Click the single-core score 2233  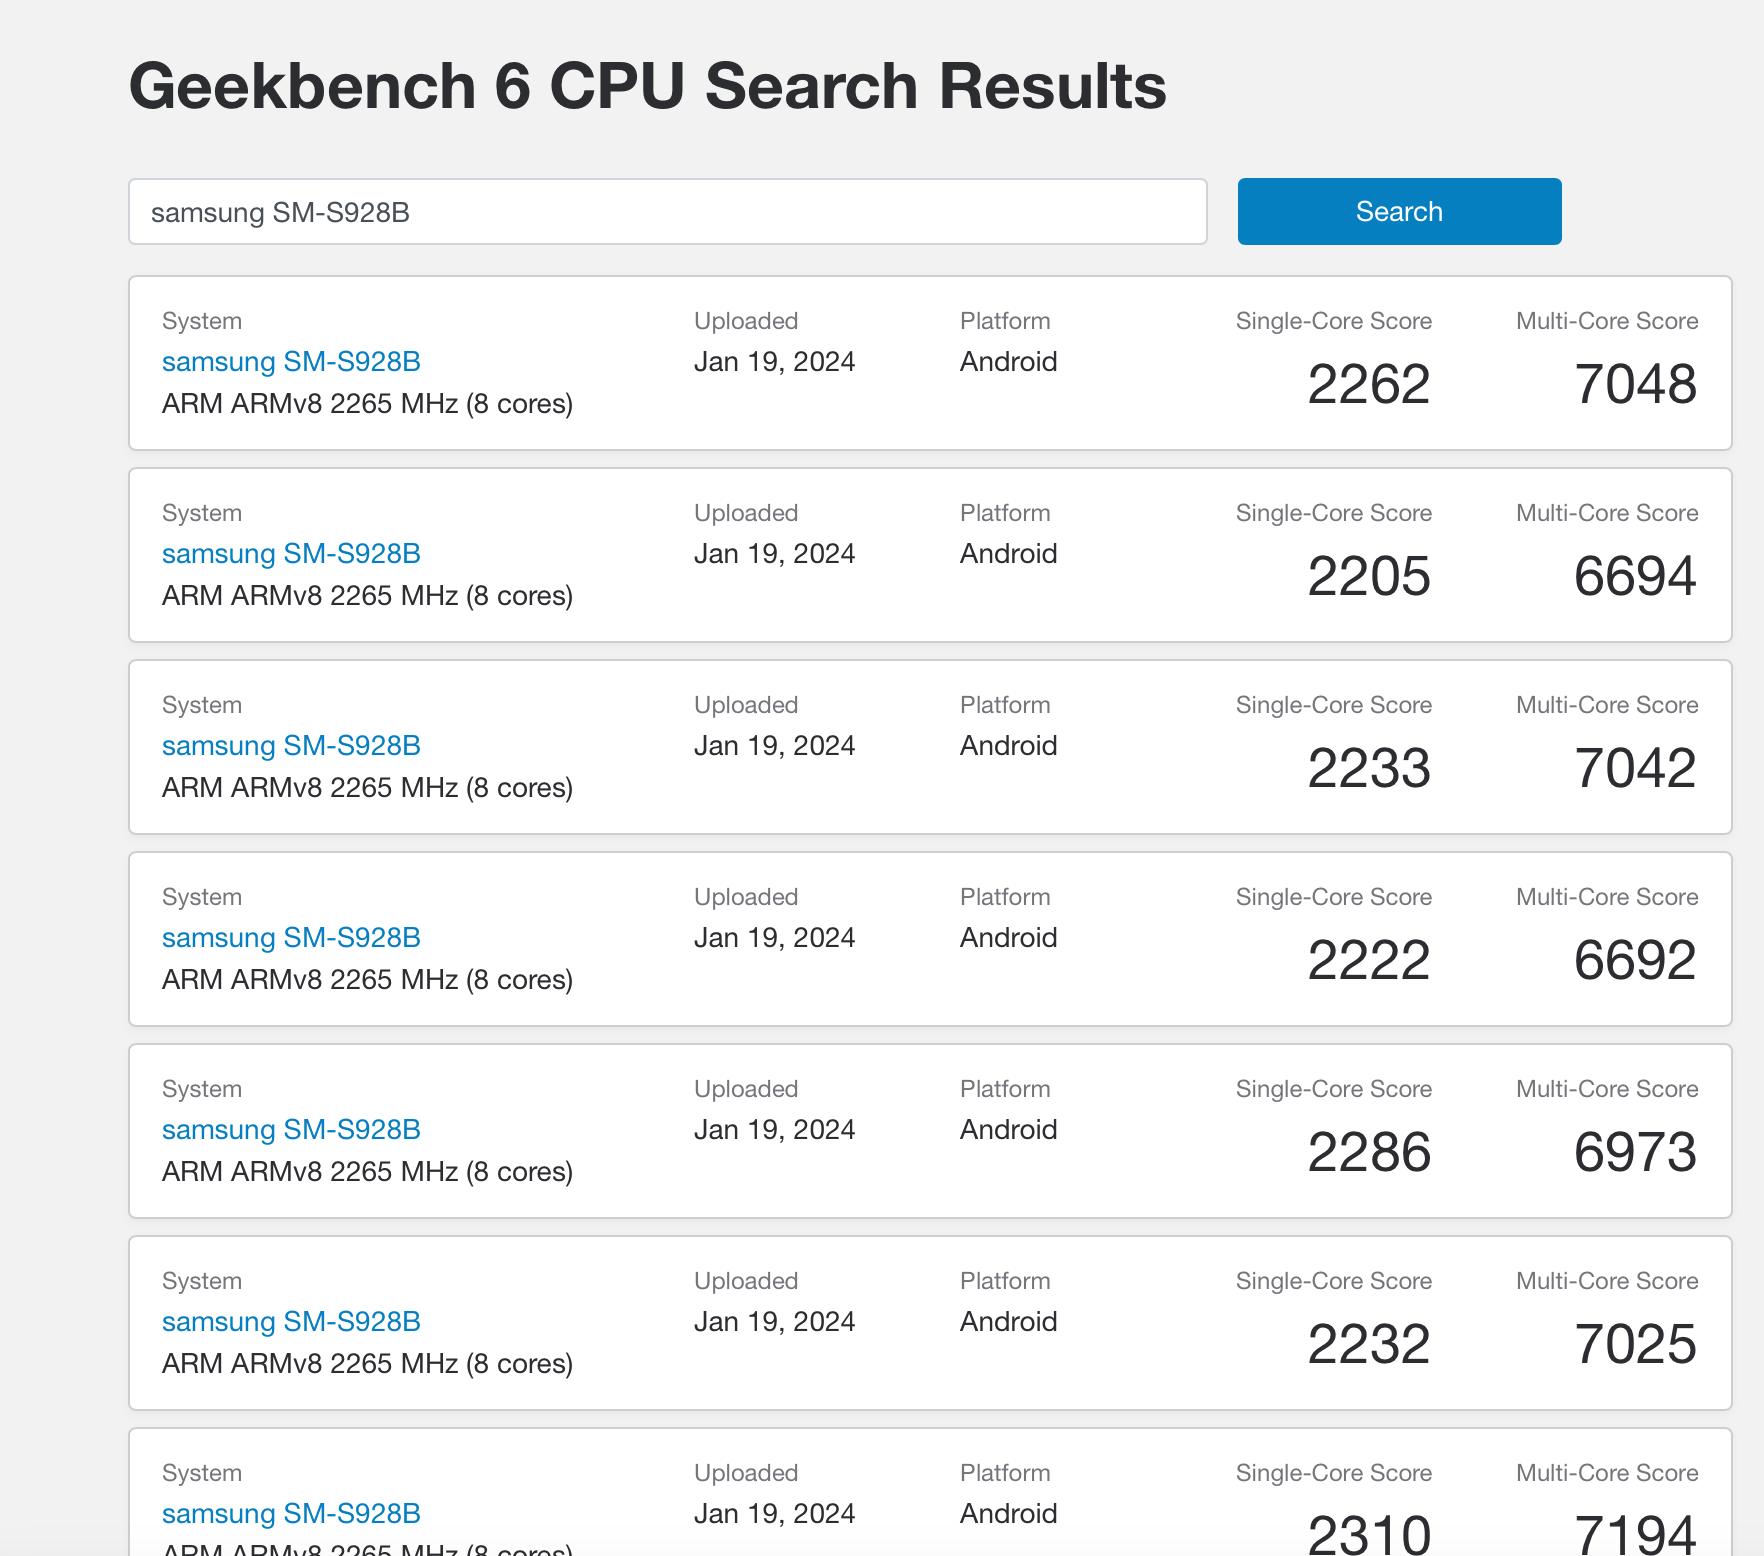point(1369,768)
